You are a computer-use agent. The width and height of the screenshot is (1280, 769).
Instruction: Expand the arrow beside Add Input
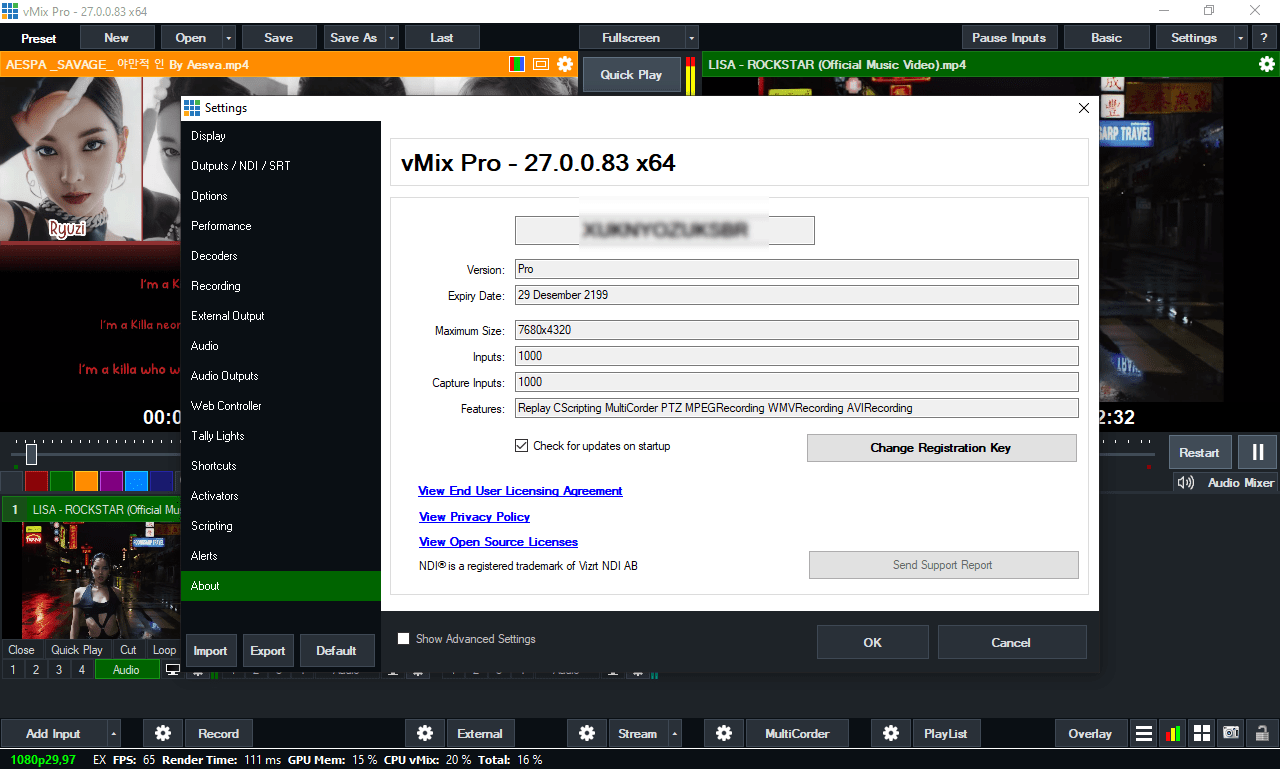point(113,733)
